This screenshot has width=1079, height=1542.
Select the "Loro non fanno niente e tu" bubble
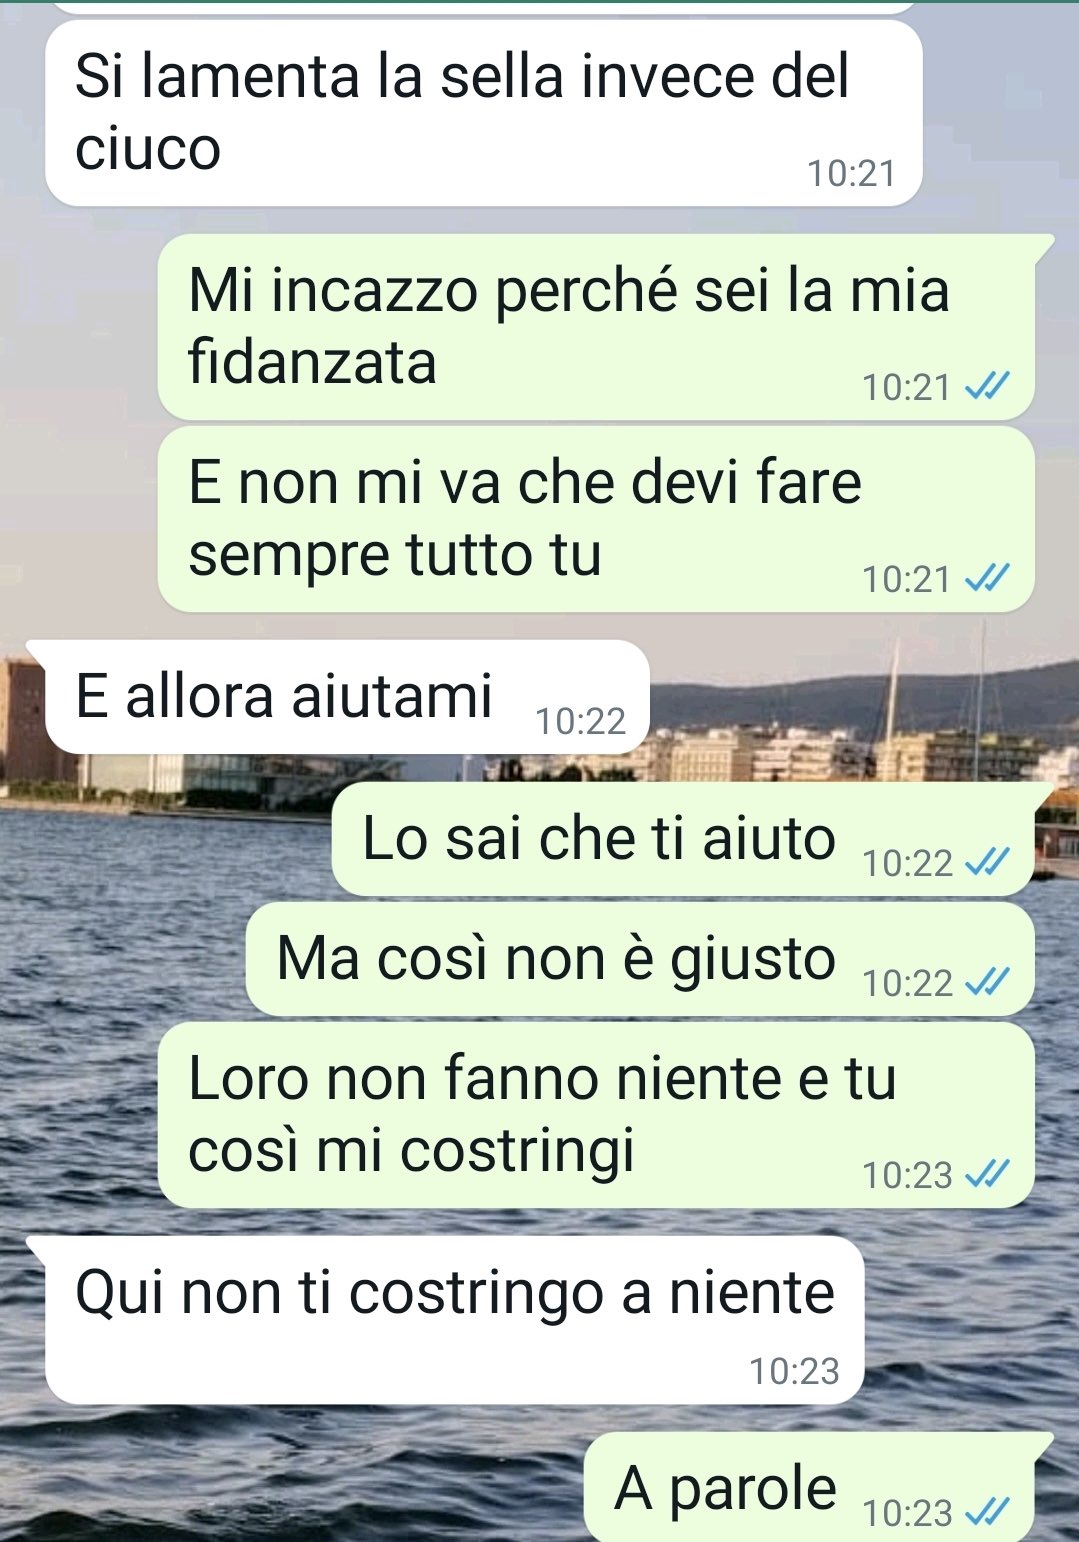(596, 1114)
